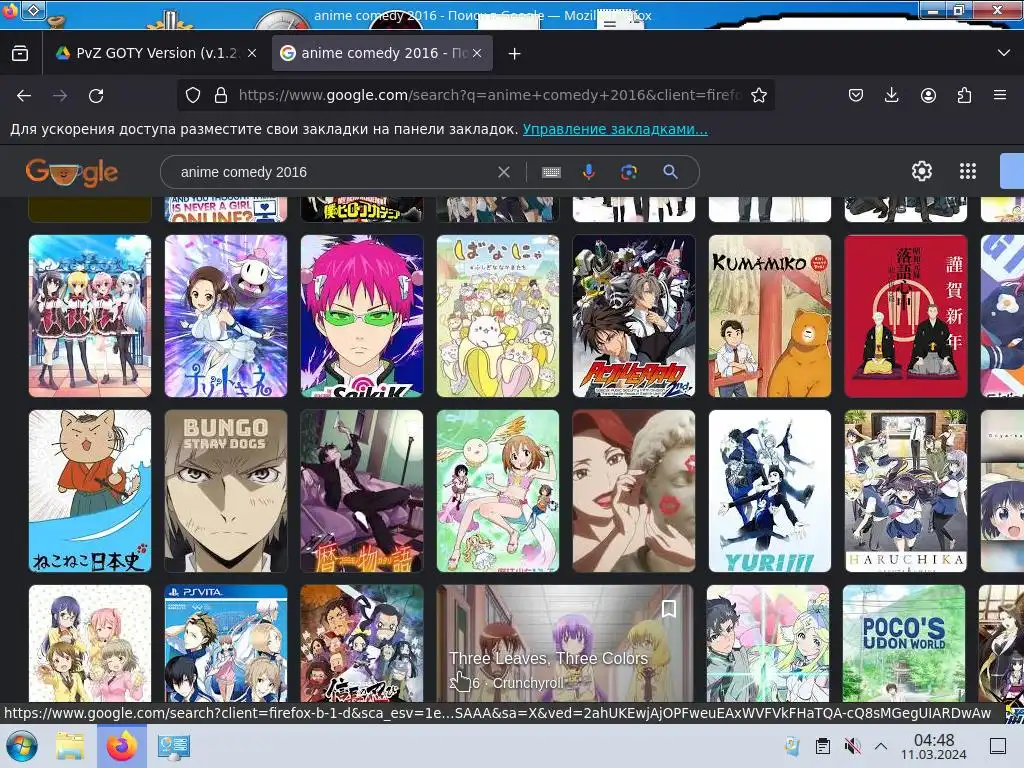Open Google Lens image search
Image resolution: width=1024 pixels, height=768 pixels.
(x=629, y=172)
